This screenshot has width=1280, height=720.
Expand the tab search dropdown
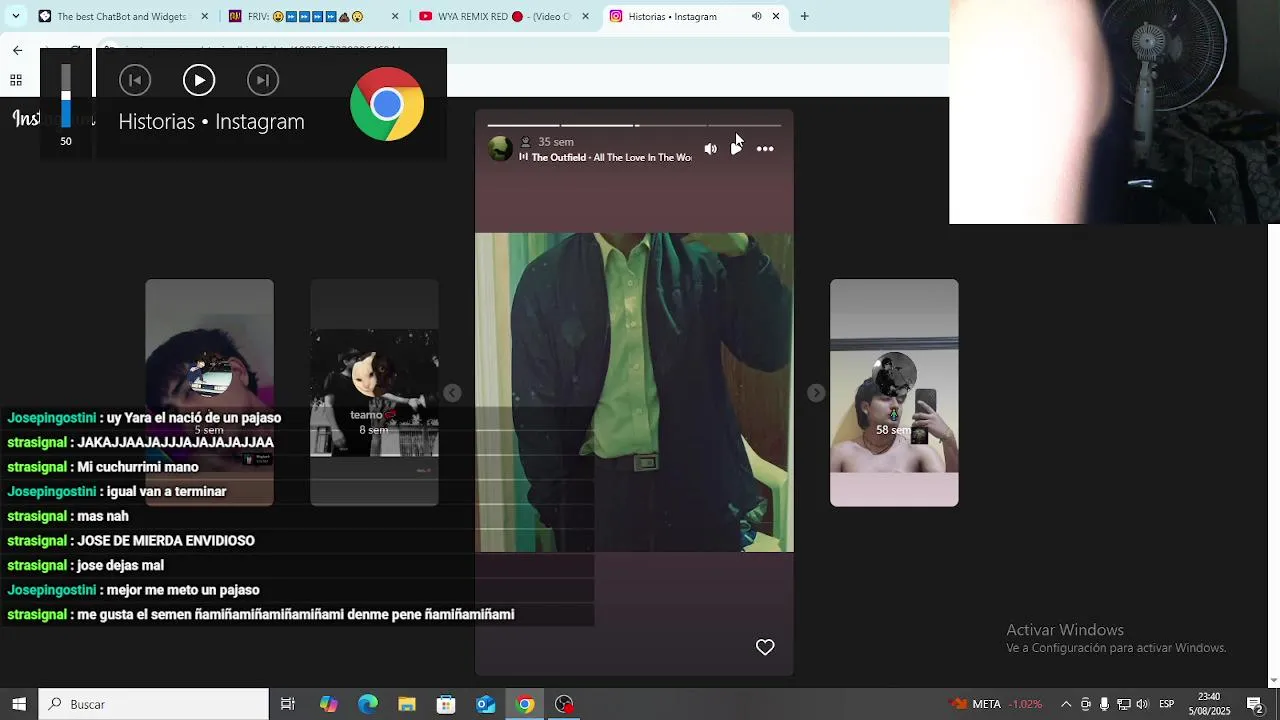pyautogui.click(x=15, y=16)
